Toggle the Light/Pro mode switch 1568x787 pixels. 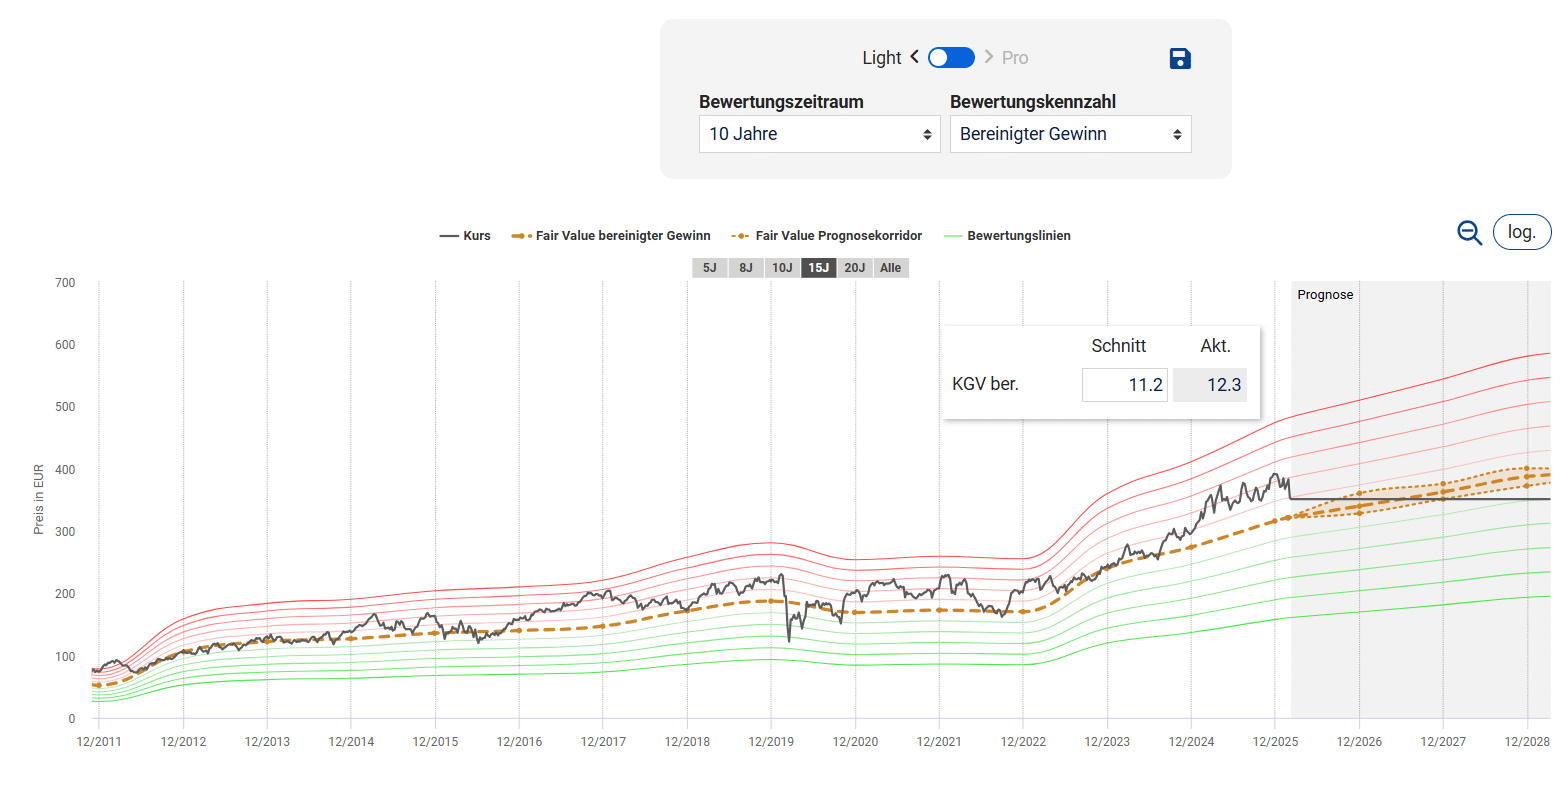951,58
